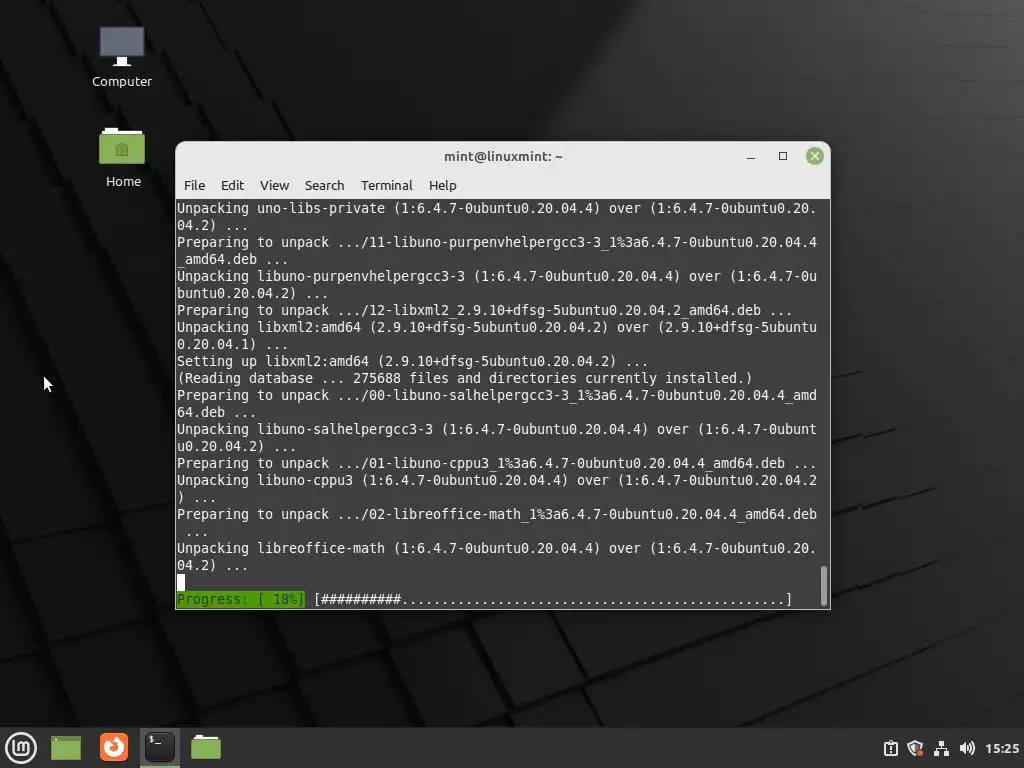Click 'Unpacking libuno-cppu3' line
This screenshot has height=768, width=1024.
pos(496,488)
